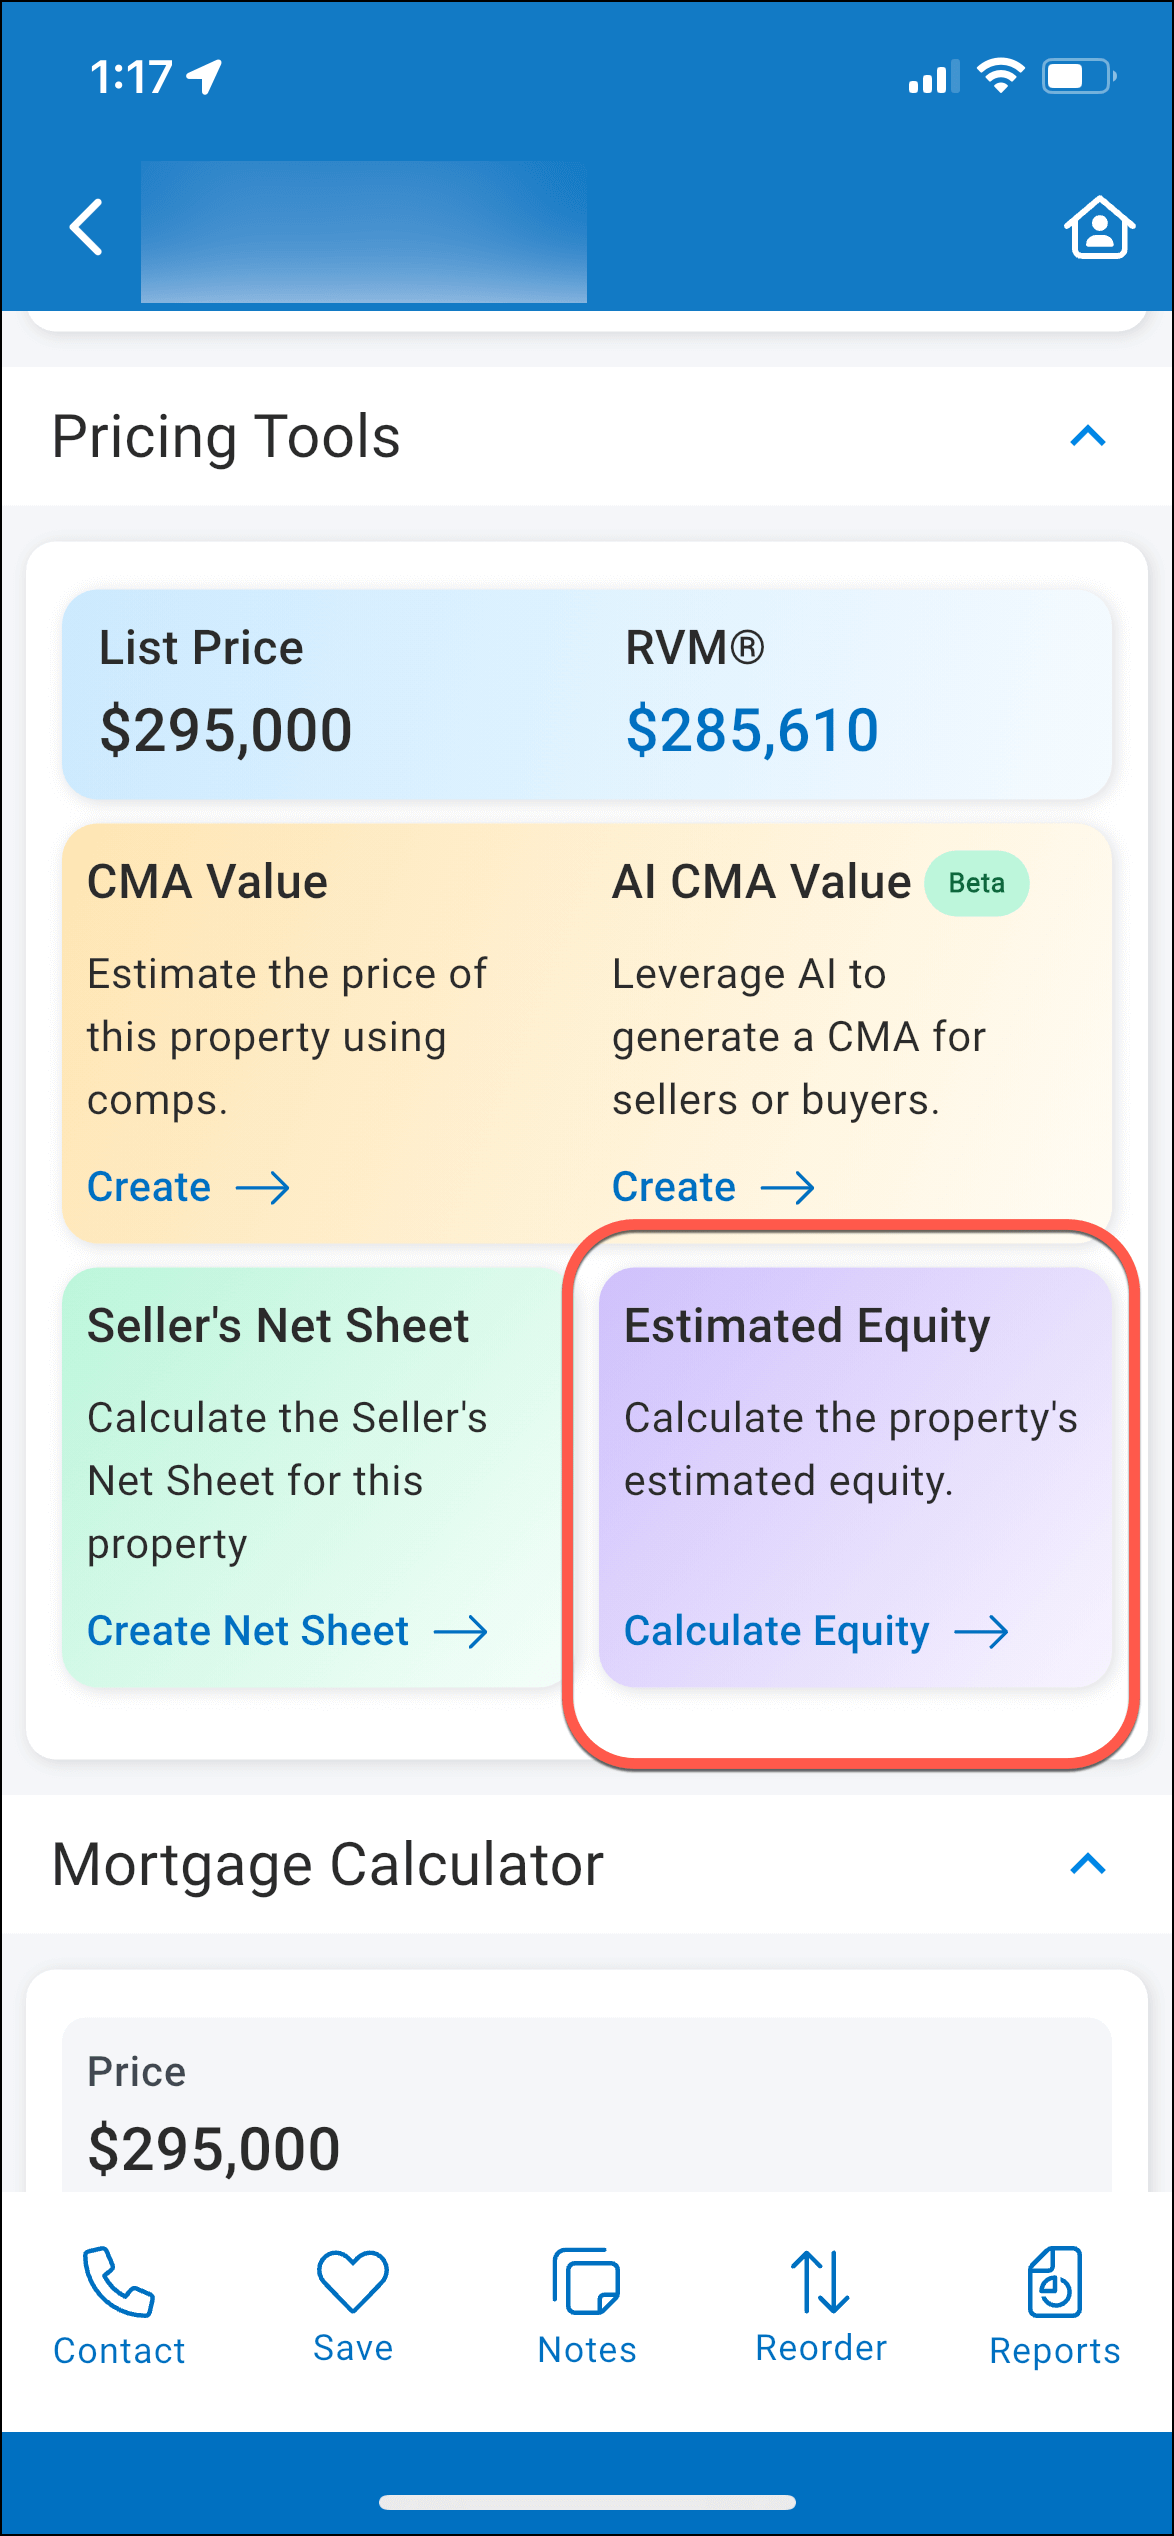Tap the Save heart icon
Image resolution: width=1174 pixels, height=2536 pixels.
pyautogui.click(x=352, y=2290)
